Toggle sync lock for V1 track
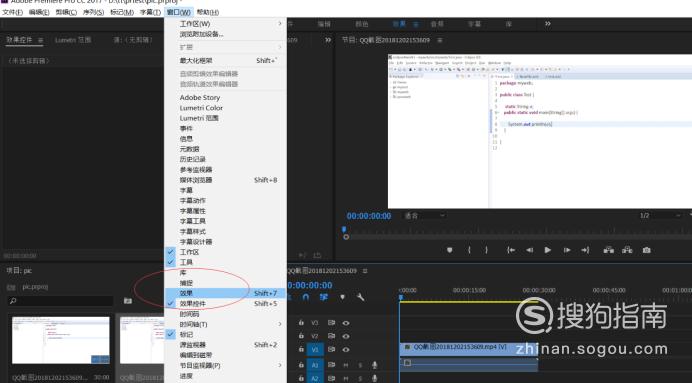 click(x=331, y=349)
